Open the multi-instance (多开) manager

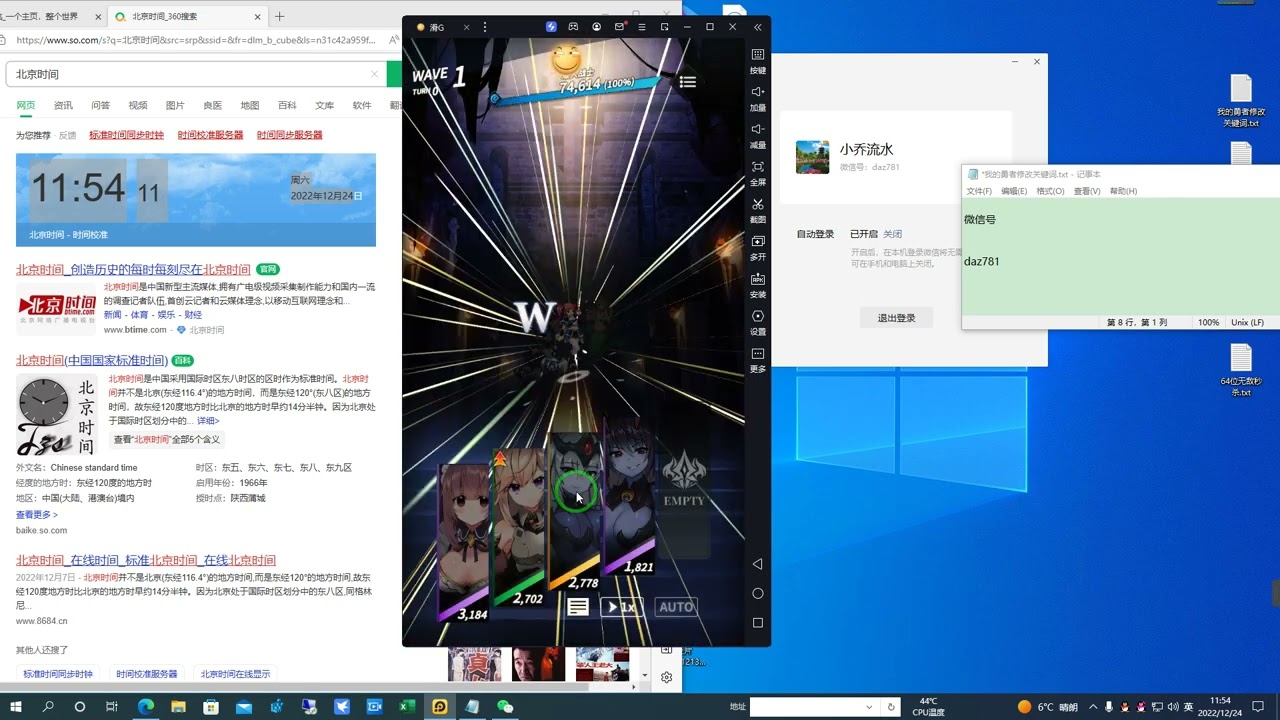[758, 241]
